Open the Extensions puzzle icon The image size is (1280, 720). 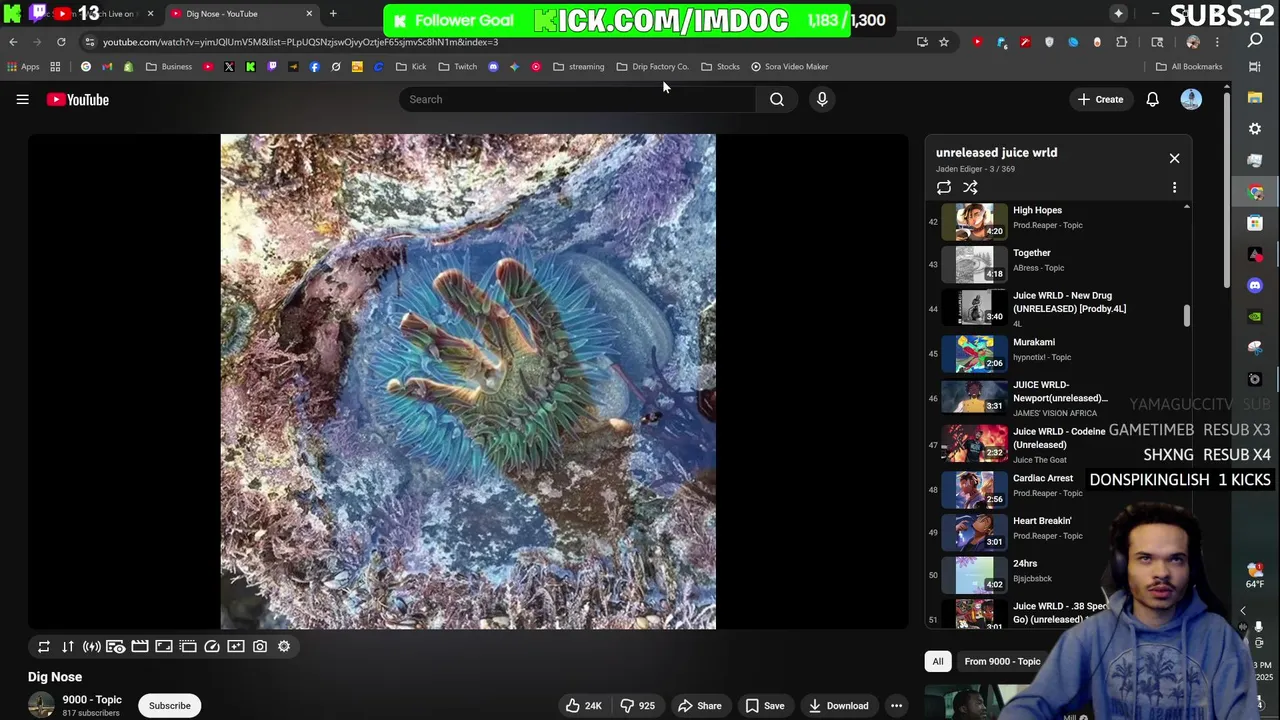[1121, 42]
